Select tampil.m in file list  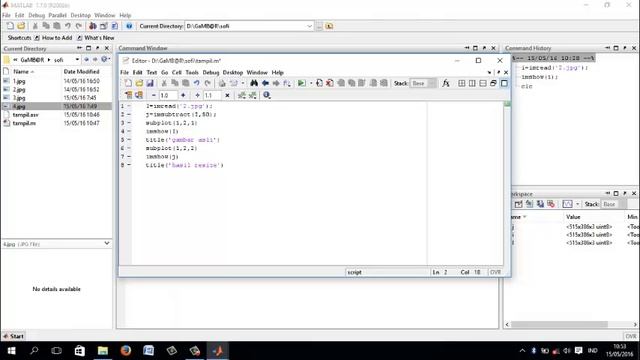tap(24, 123)
